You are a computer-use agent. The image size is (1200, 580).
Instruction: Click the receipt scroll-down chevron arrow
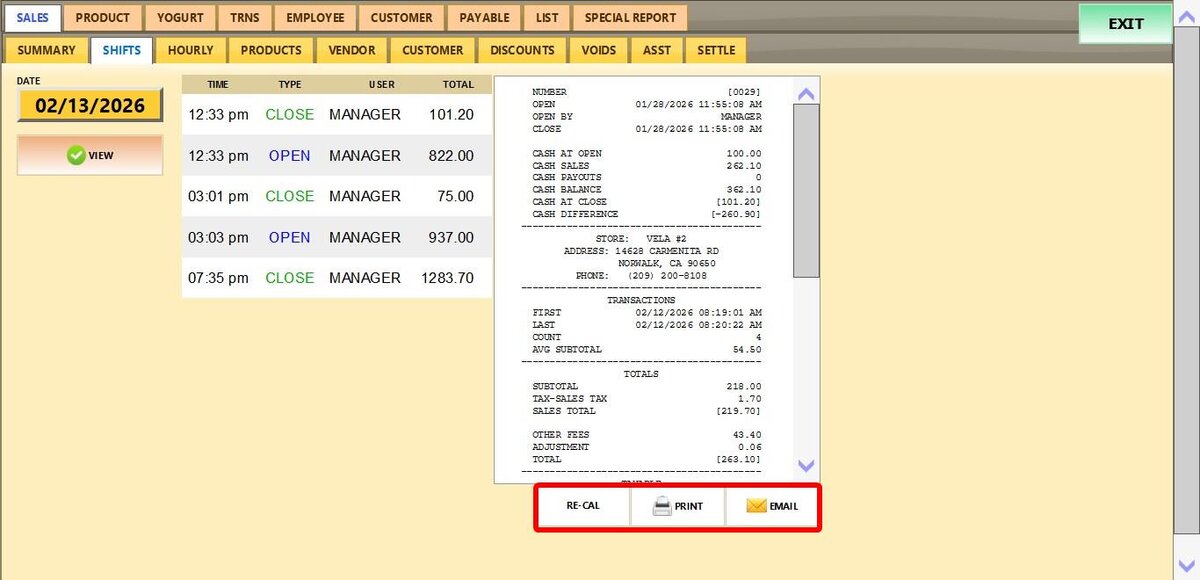806,466
